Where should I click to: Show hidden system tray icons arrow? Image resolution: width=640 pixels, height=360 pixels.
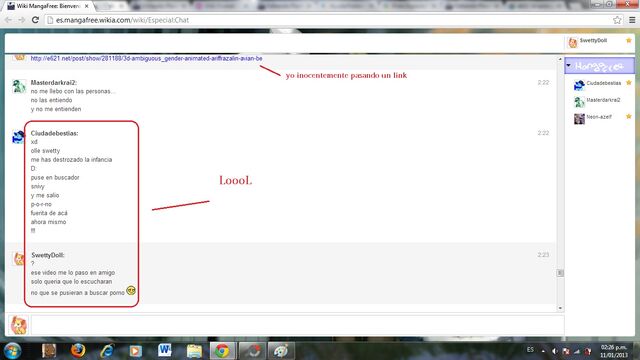pyautogui.click(x=543, y=351)
